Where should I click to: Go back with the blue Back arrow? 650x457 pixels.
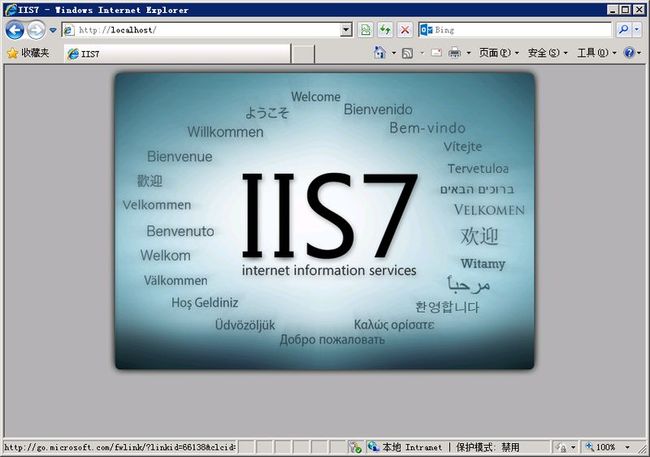click(x=15, y=30)
